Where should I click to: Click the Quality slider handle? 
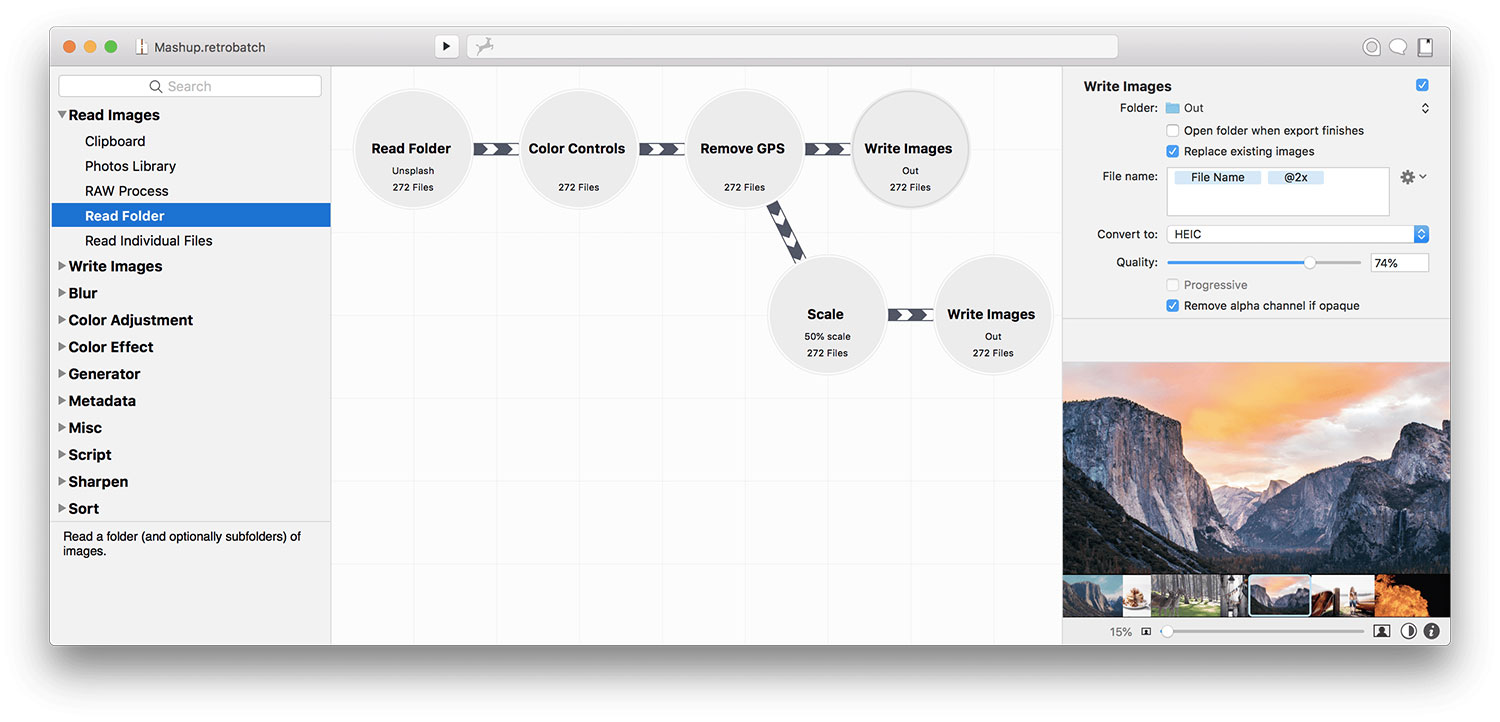pos(1309,262)
